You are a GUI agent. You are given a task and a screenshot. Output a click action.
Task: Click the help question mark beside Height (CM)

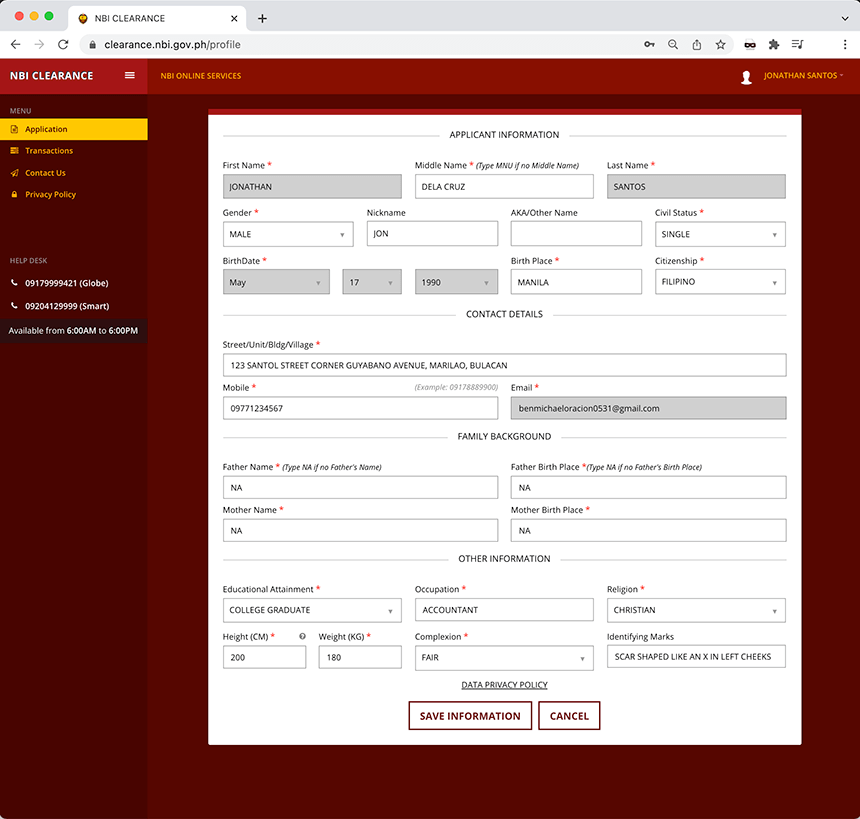(303, 636)
